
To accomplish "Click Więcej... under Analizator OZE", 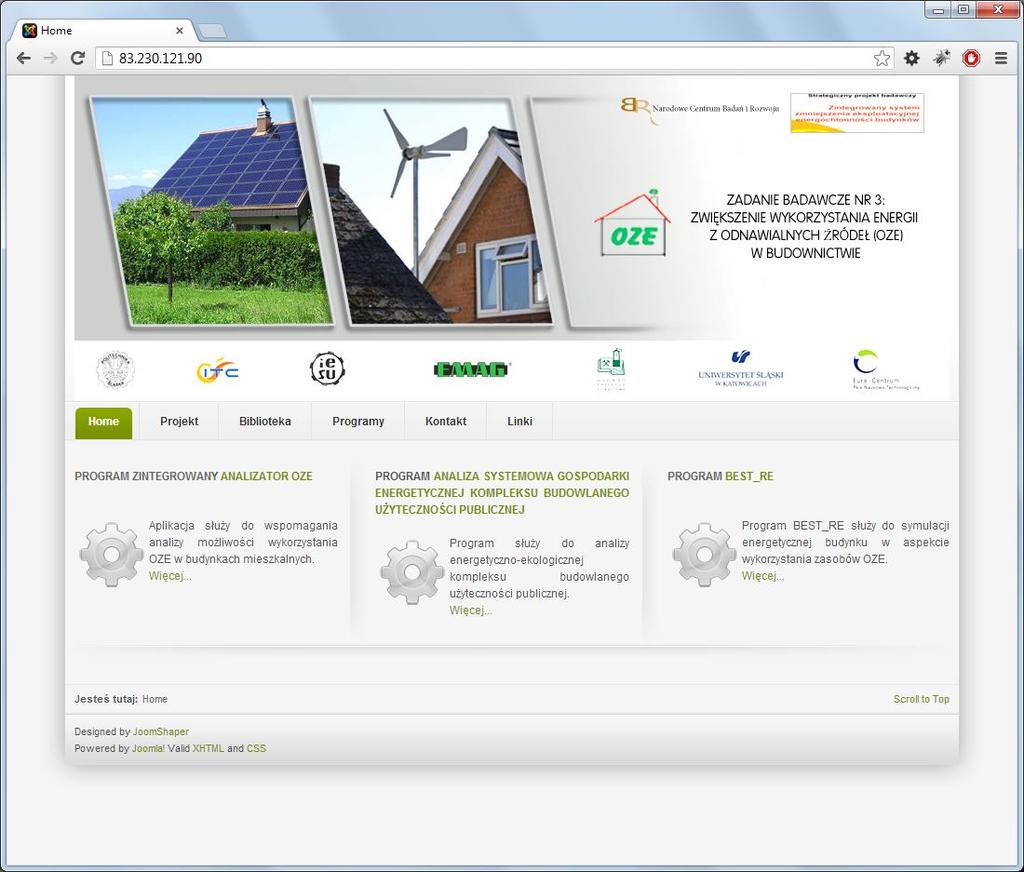I will tap(170, 576).
